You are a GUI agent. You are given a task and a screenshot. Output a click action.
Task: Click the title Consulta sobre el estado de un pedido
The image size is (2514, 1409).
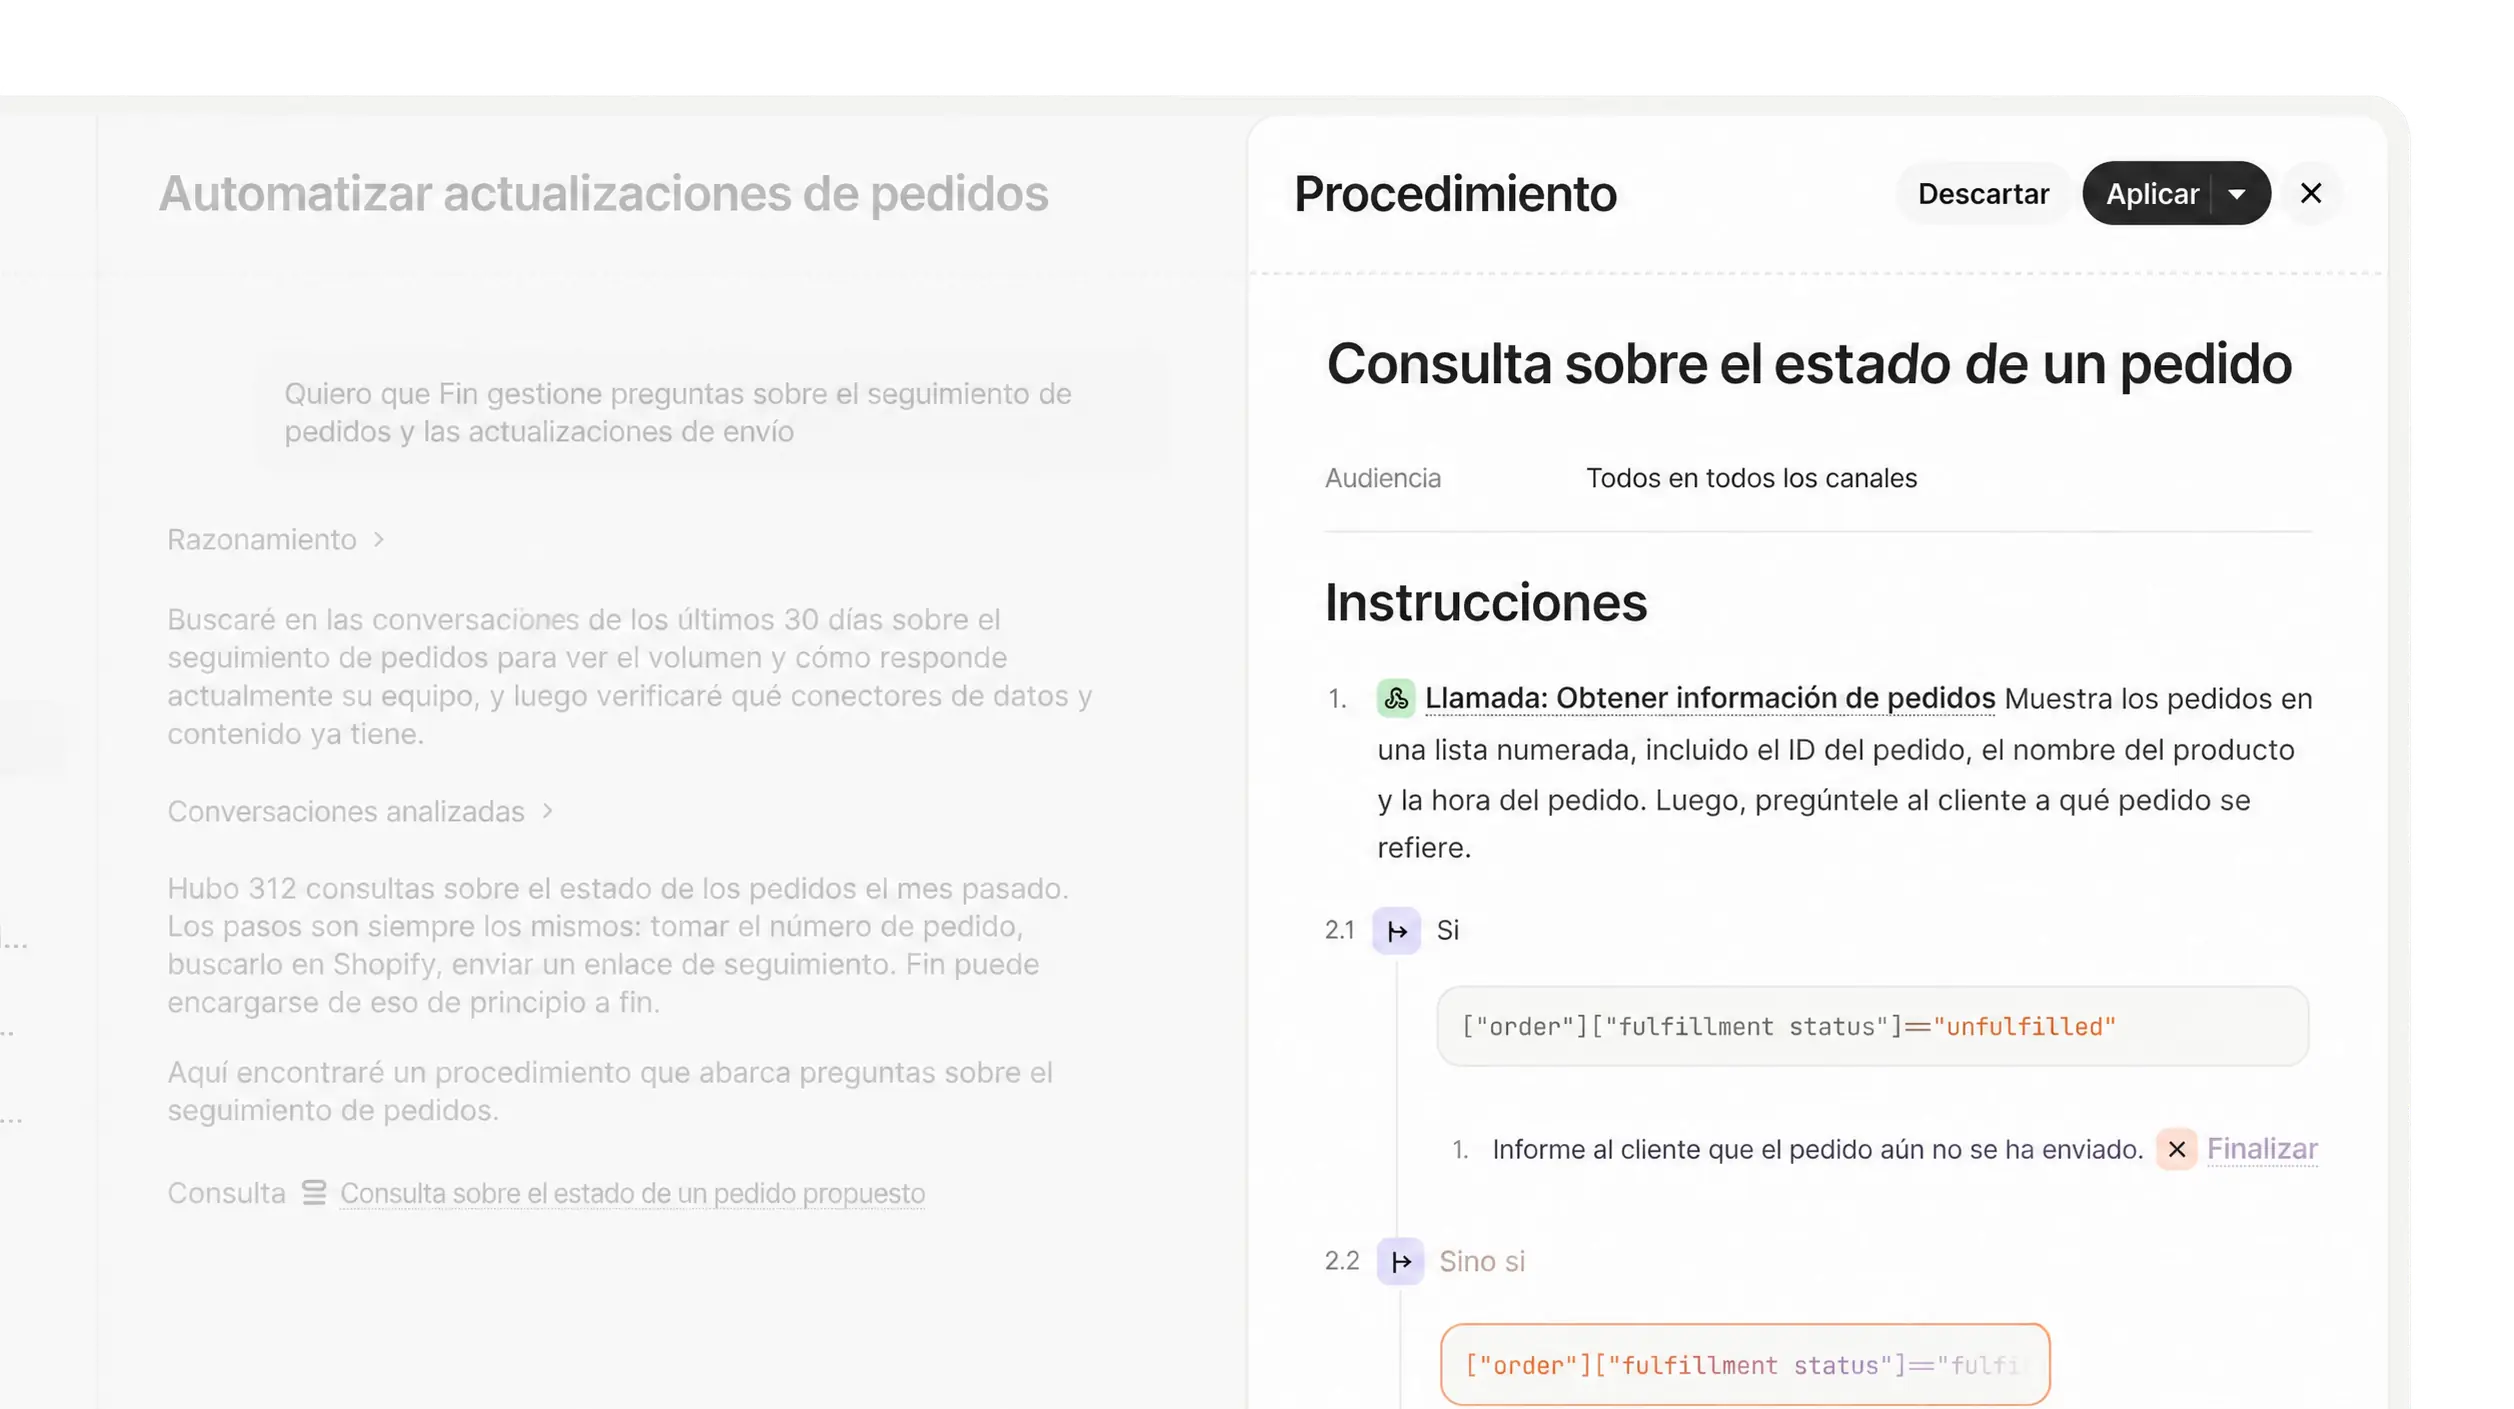click(1809, 363)
